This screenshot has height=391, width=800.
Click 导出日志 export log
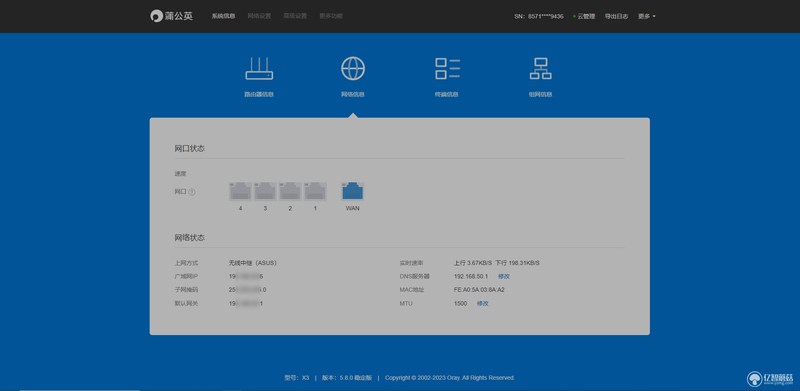(x=616, y=16)
